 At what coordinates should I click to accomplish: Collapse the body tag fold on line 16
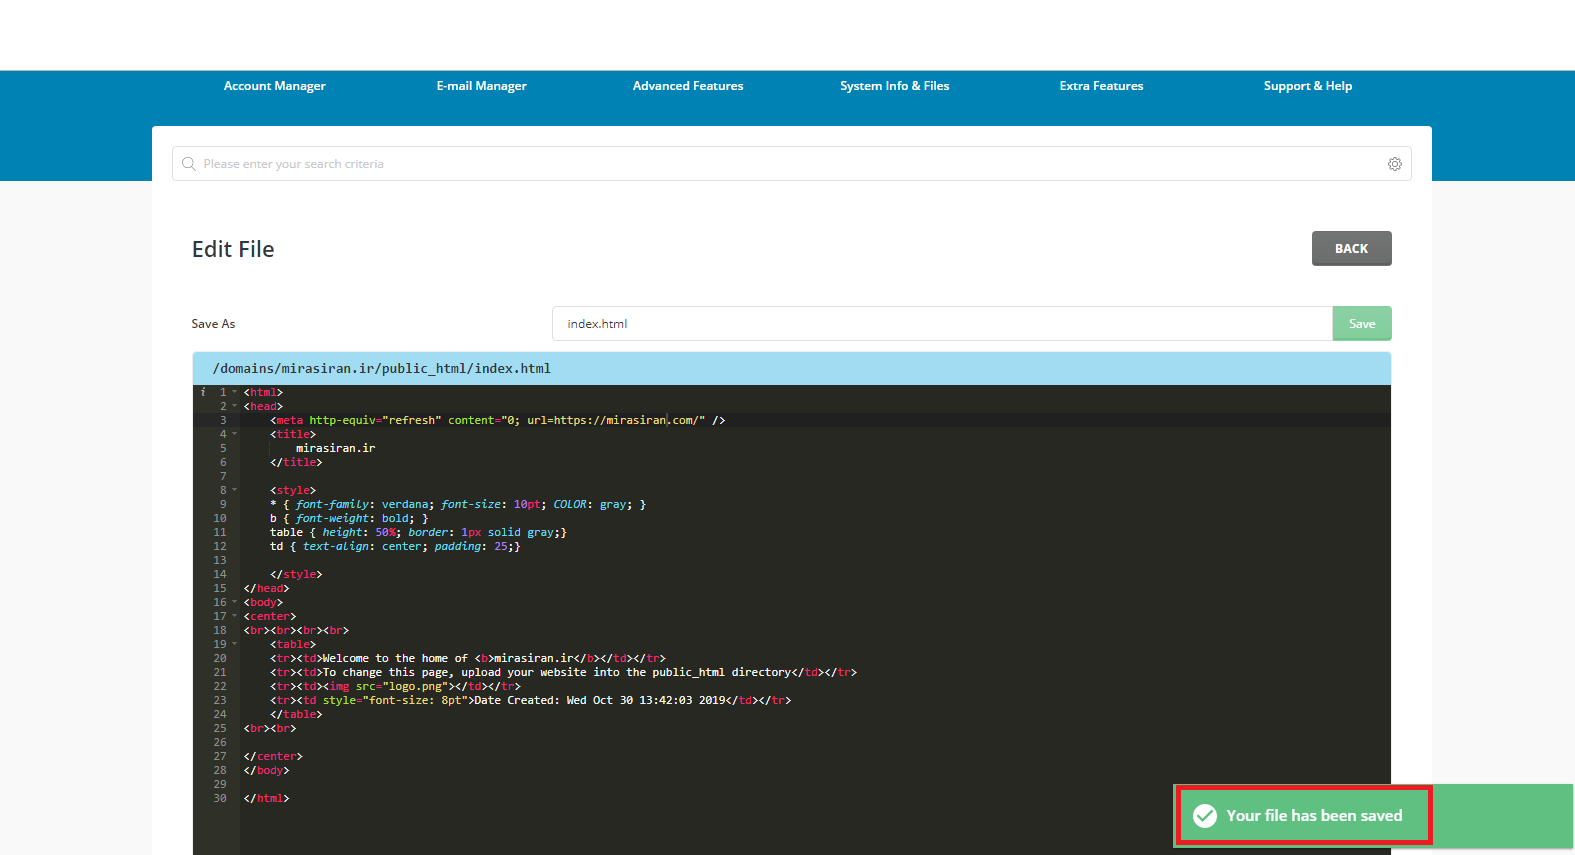(x=235, y=602)
